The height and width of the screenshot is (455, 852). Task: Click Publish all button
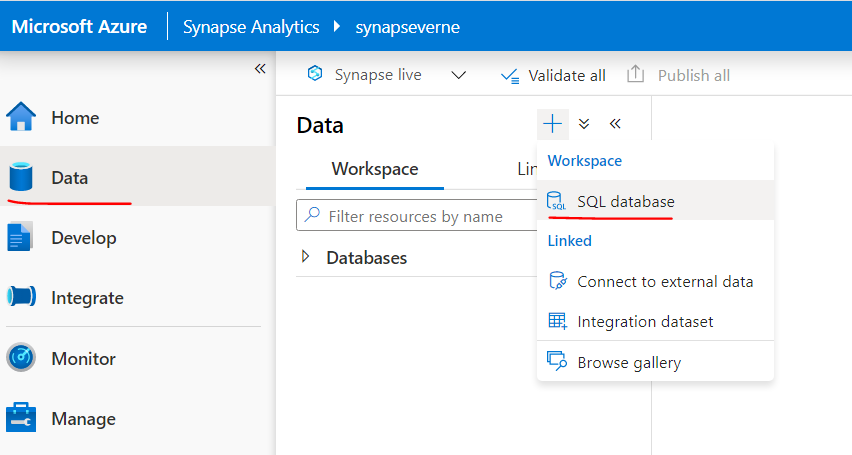click(678, 75)
